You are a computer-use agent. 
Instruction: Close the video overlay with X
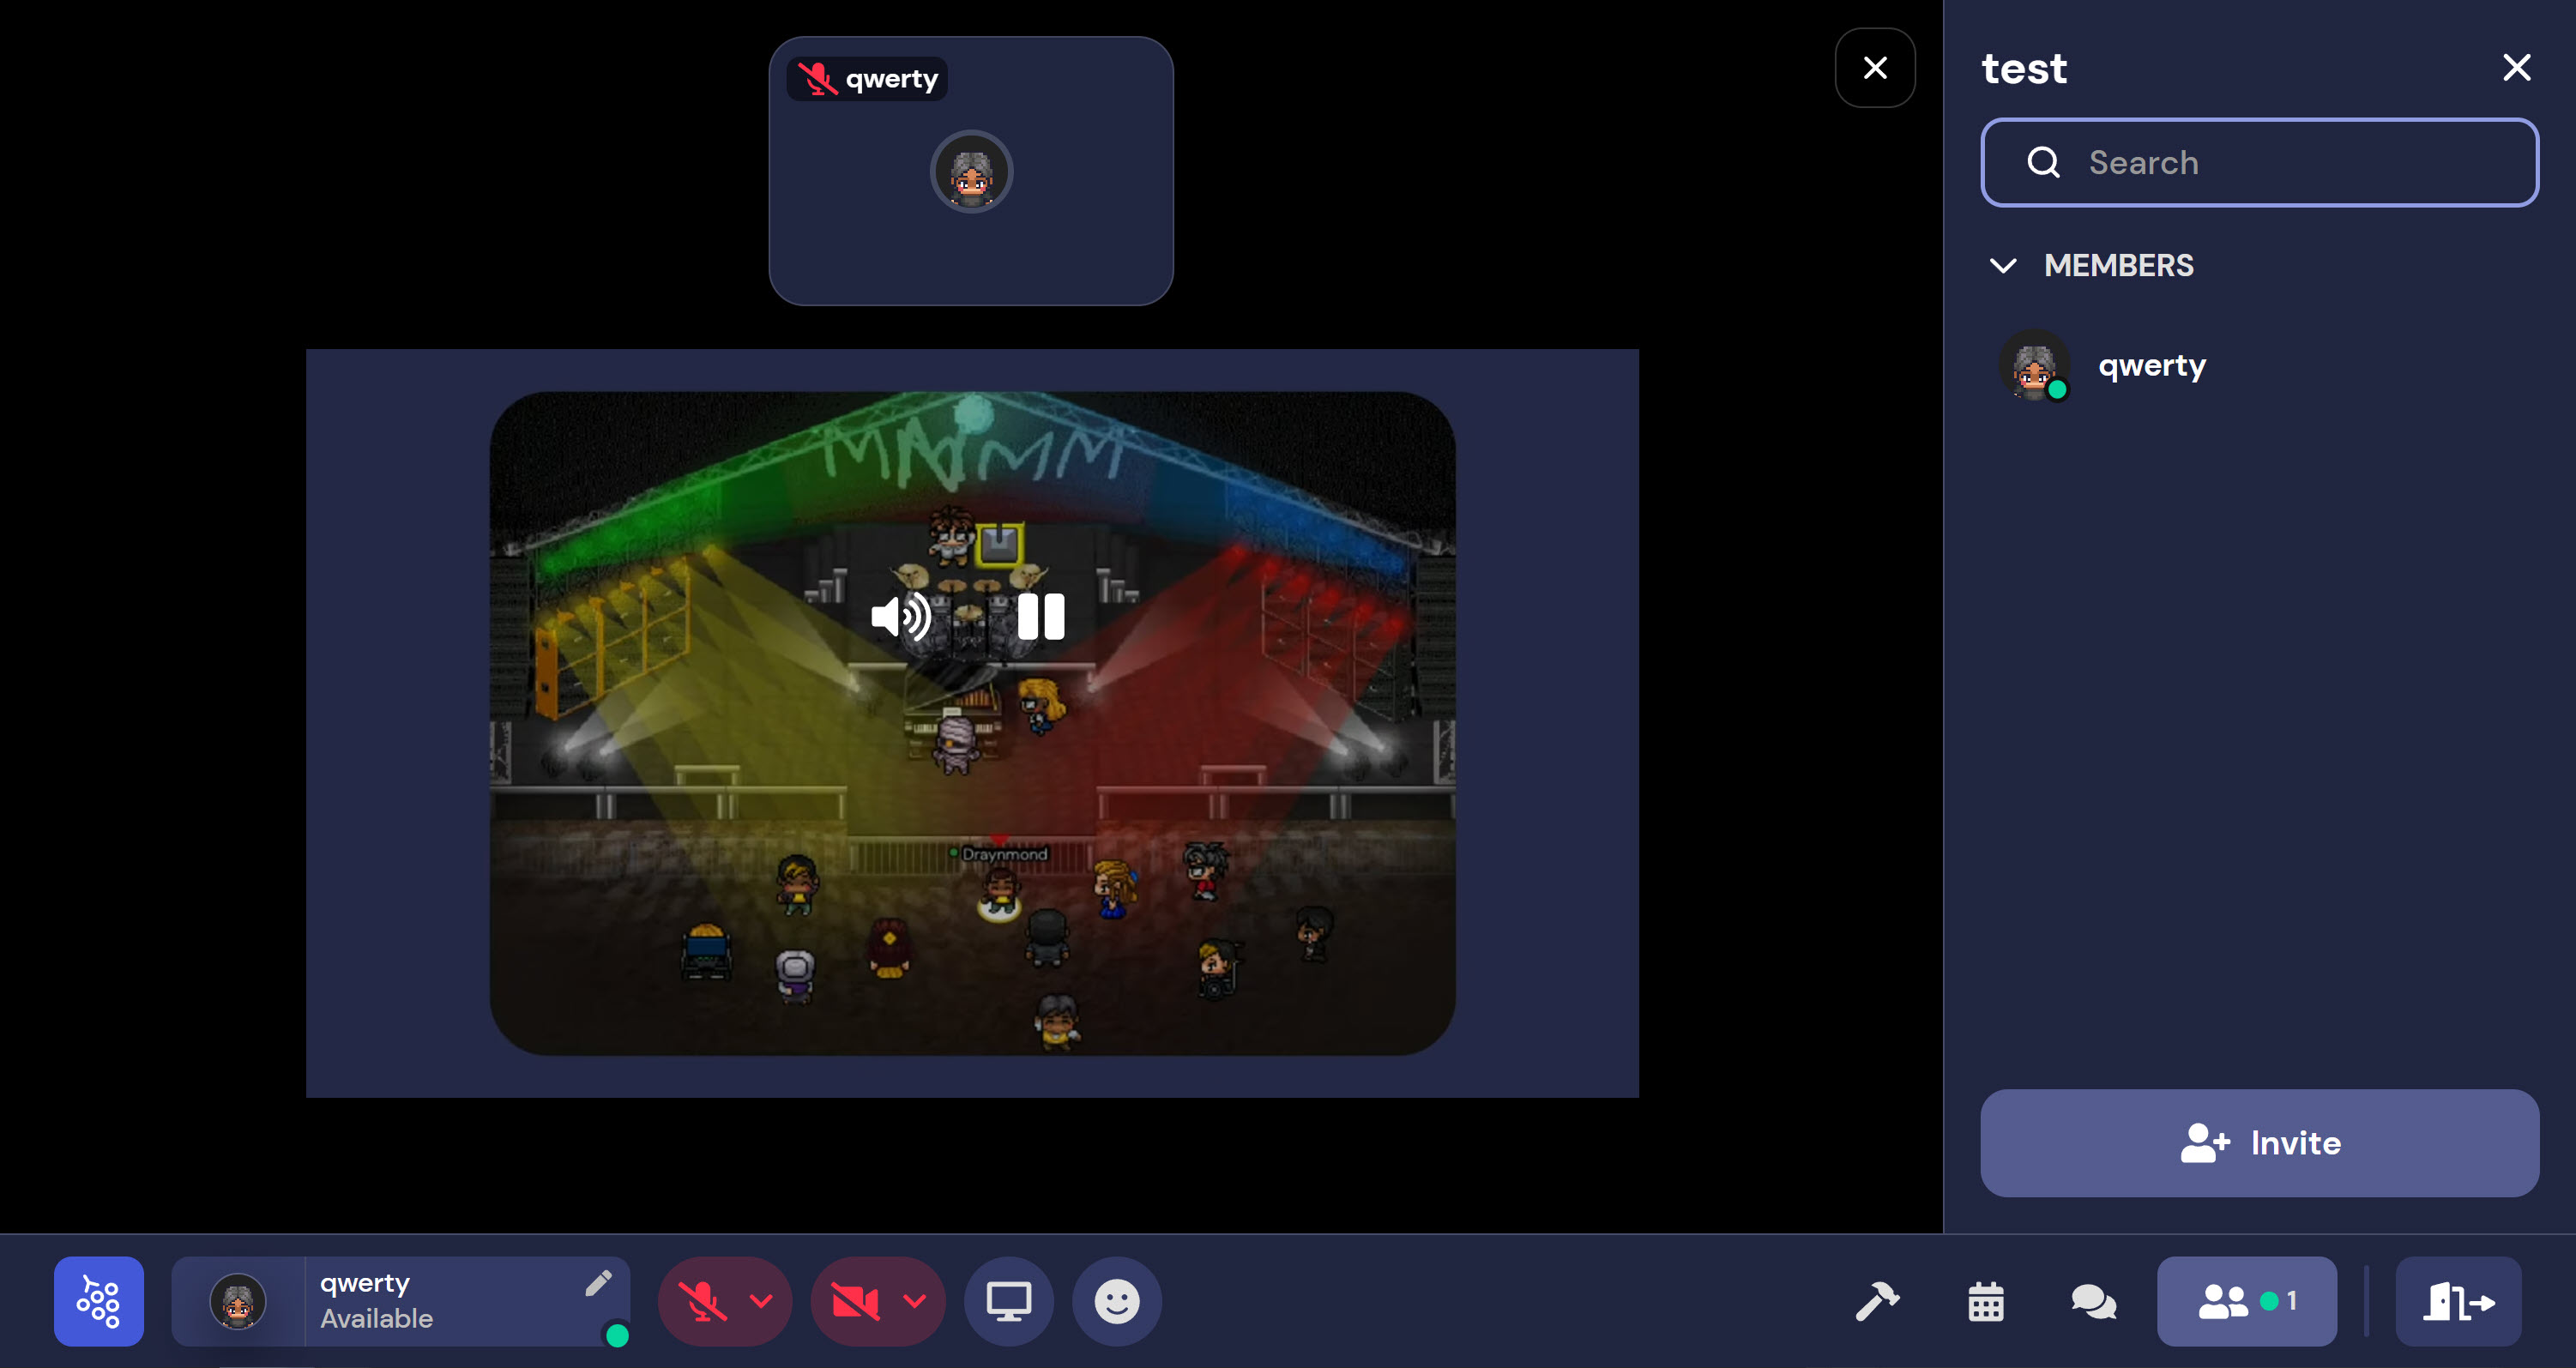point(1875,68)
